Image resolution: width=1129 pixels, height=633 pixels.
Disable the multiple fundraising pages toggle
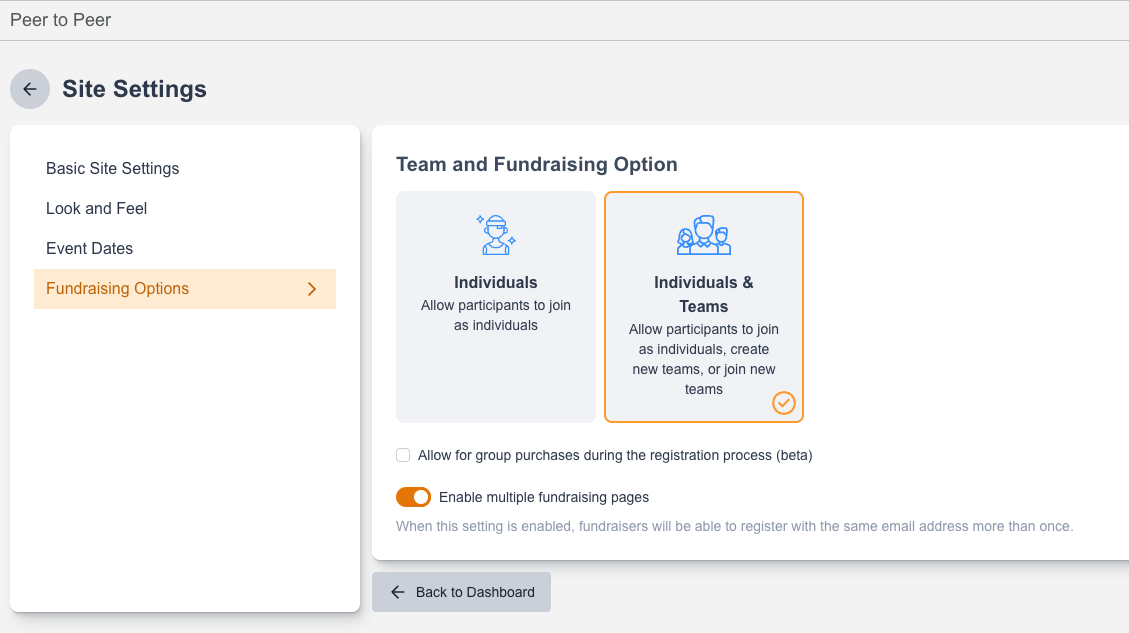[413, 497]
